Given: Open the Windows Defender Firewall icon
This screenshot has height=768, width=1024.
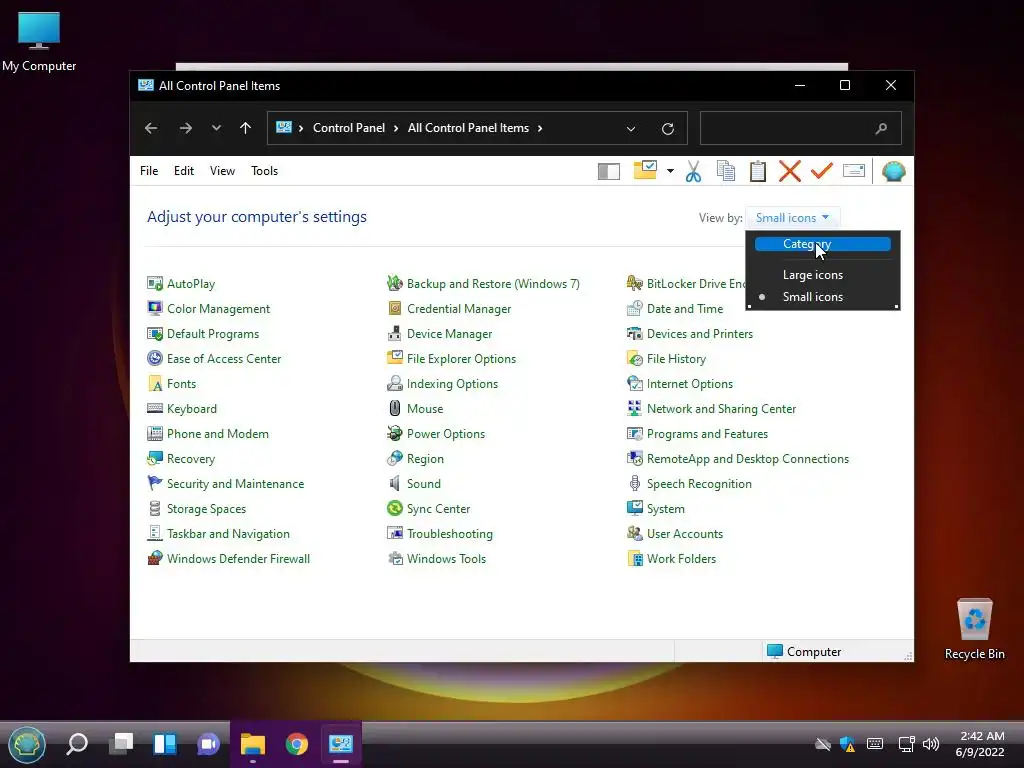Looking at the screenshot, I should [155, 558].
